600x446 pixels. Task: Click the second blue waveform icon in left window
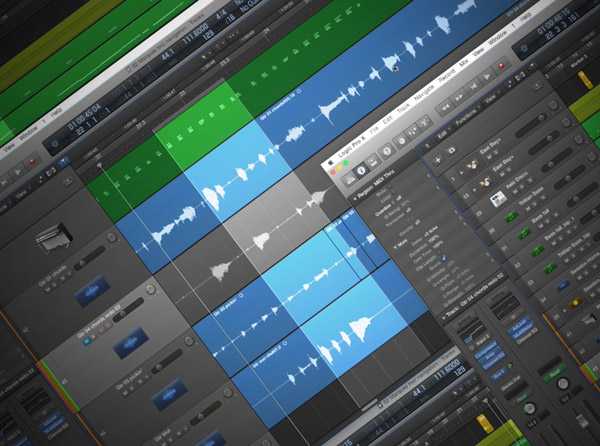131,343
